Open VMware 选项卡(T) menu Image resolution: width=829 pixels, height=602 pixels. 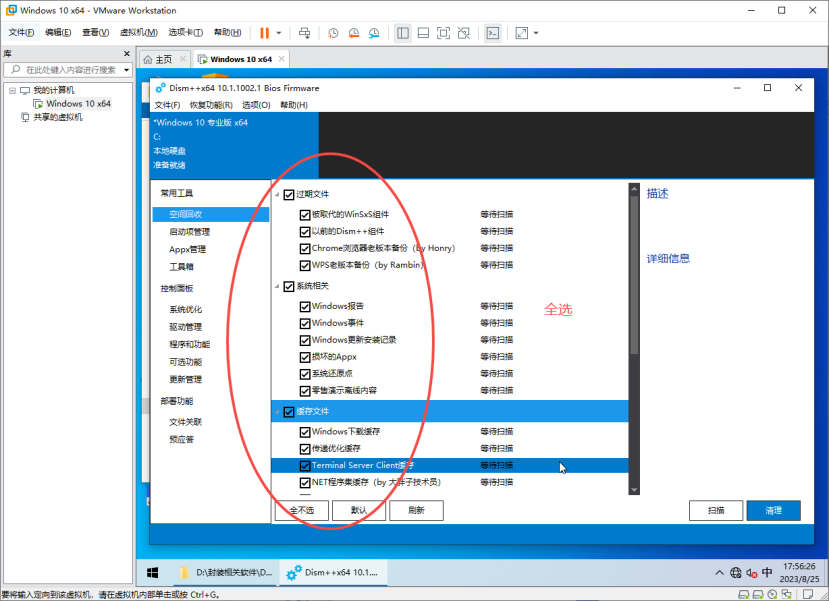point(186,32)
